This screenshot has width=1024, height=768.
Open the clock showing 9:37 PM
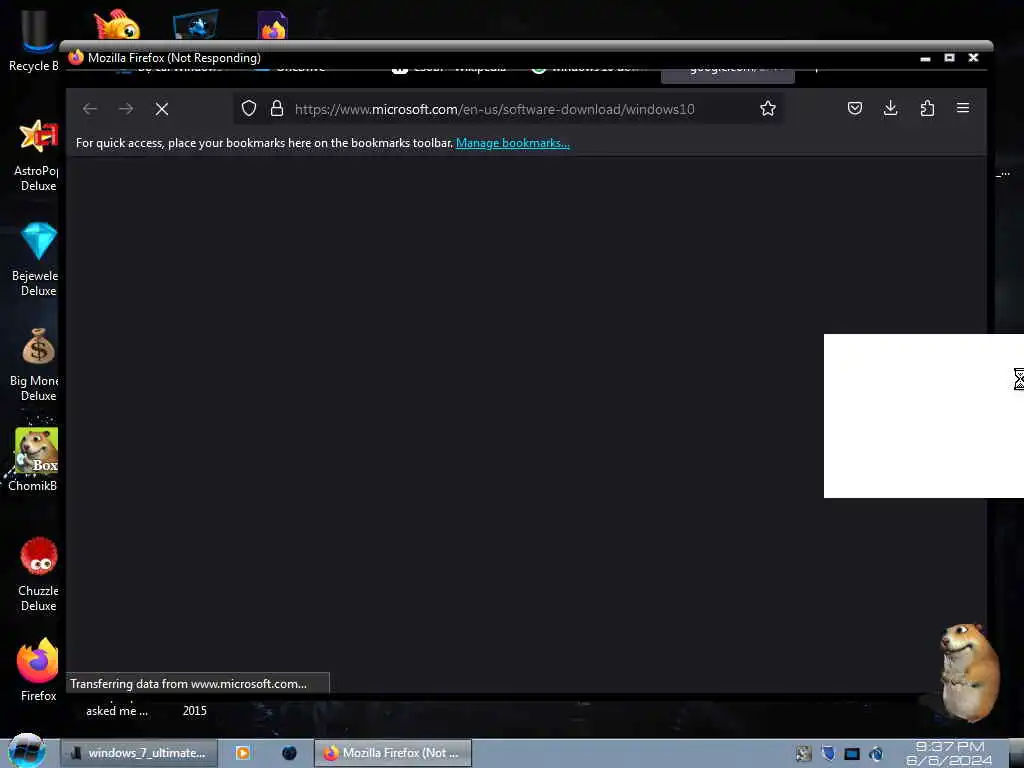949,753
